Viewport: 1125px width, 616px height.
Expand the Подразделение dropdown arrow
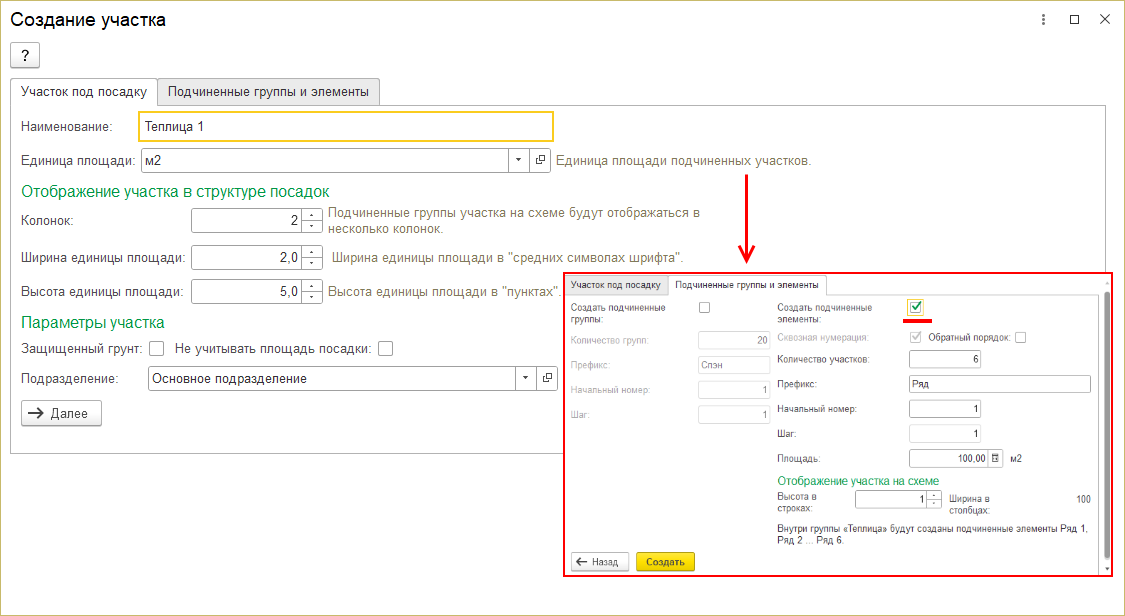(x=526, y=378)
